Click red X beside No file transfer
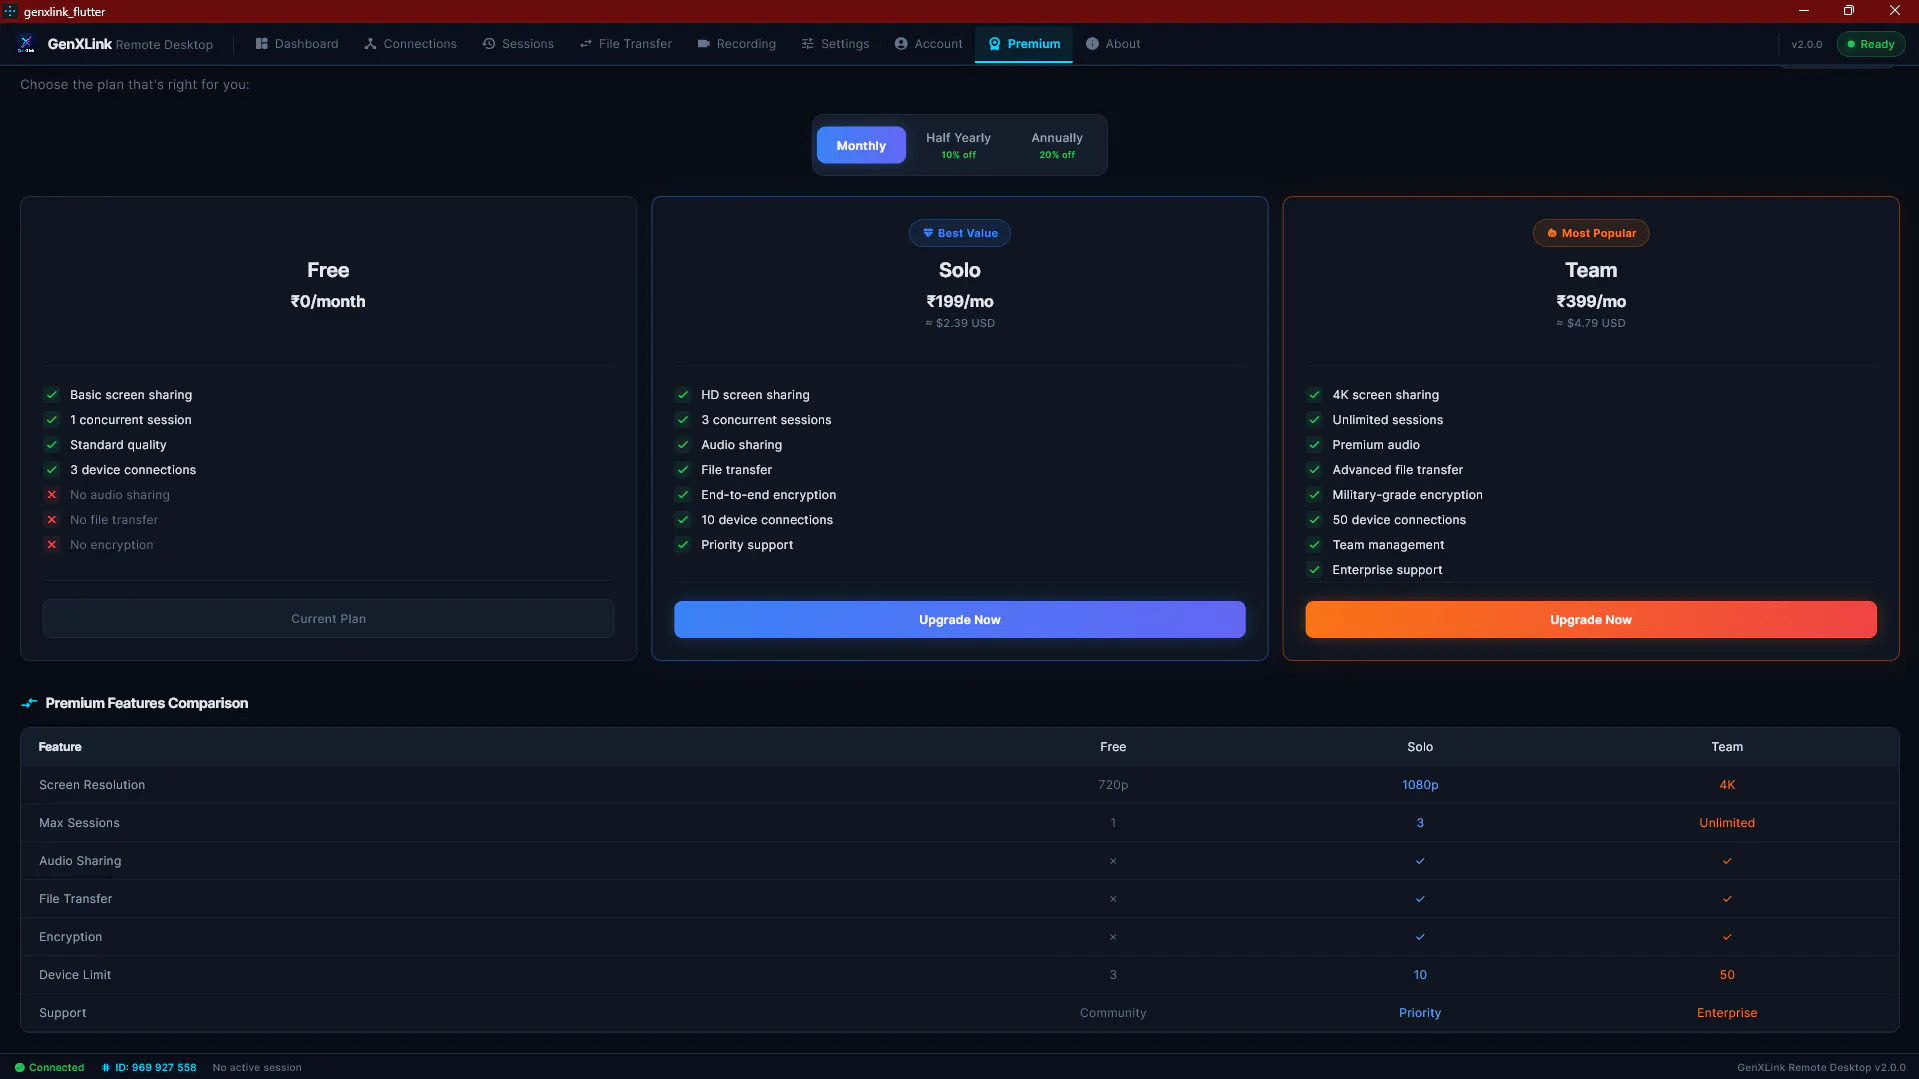1919x1079 pixels. pos(52,520)
